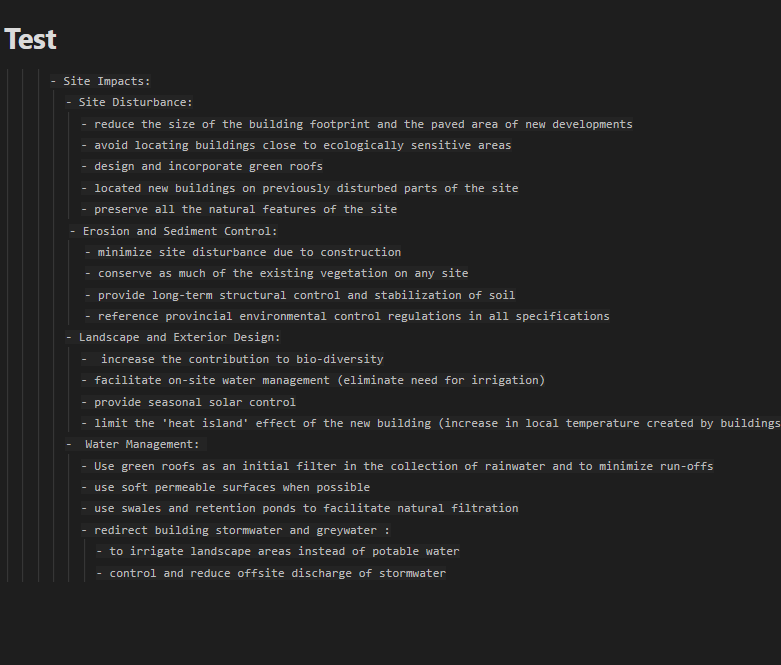This screenshot has width=781, height=665.
Task: Select the Site Impacts heading line
Action: (x=100, y=81)
